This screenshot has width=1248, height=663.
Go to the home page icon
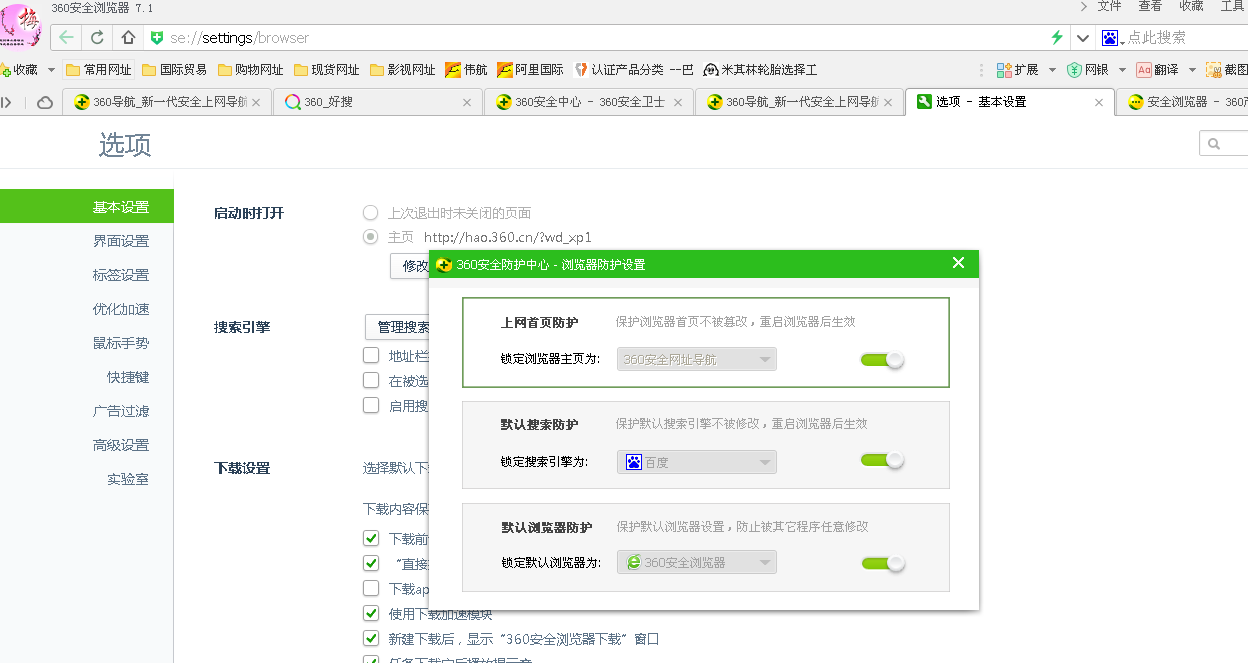point(128,38)
